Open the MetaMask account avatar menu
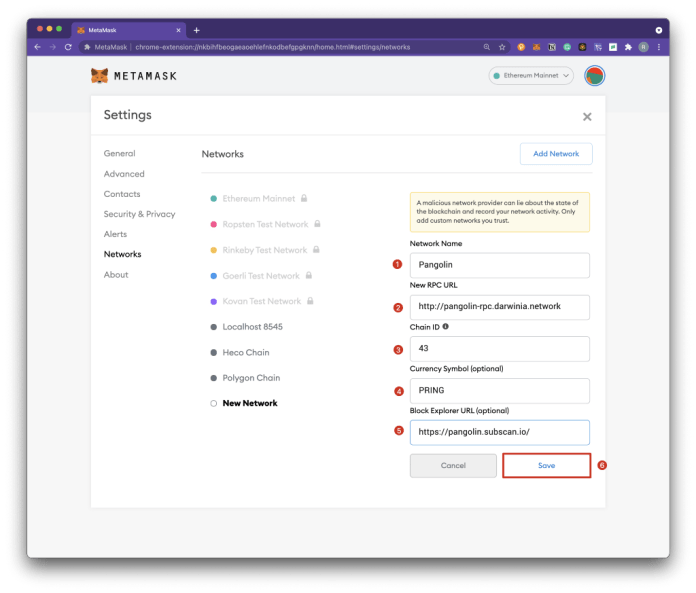696x593 pixels. (x=594, y=76)
